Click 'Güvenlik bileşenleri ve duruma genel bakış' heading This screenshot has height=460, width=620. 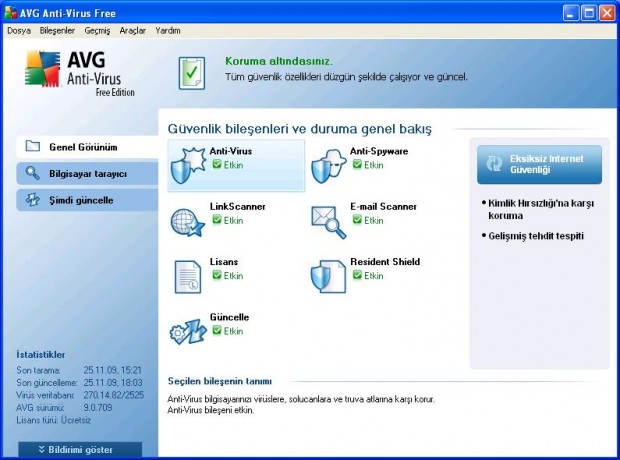(300, 129)
